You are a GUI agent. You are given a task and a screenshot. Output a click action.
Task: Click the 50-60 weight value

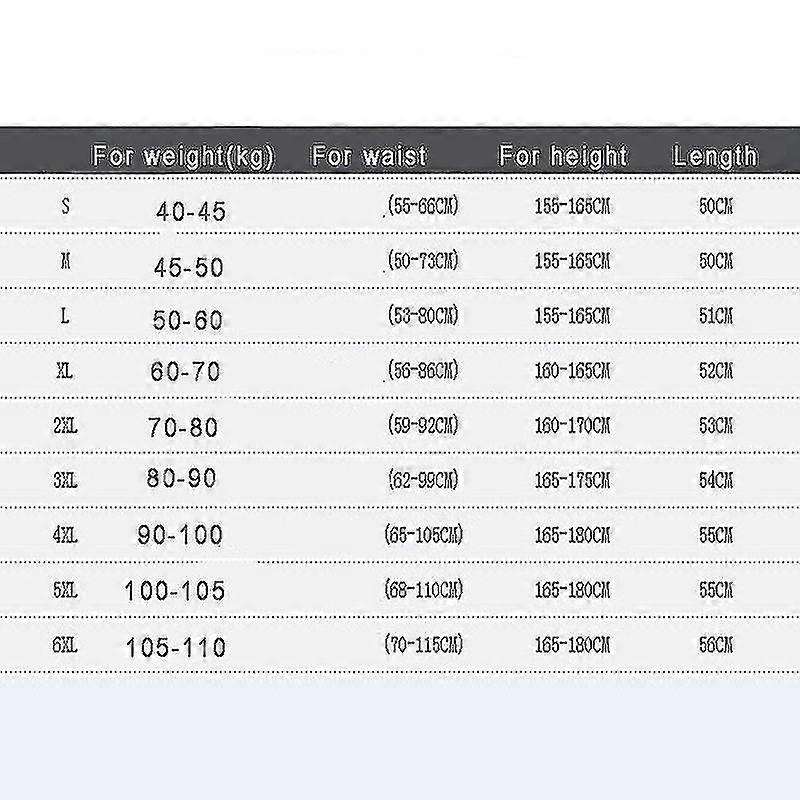pyautogui.click(x=188, y=320)
